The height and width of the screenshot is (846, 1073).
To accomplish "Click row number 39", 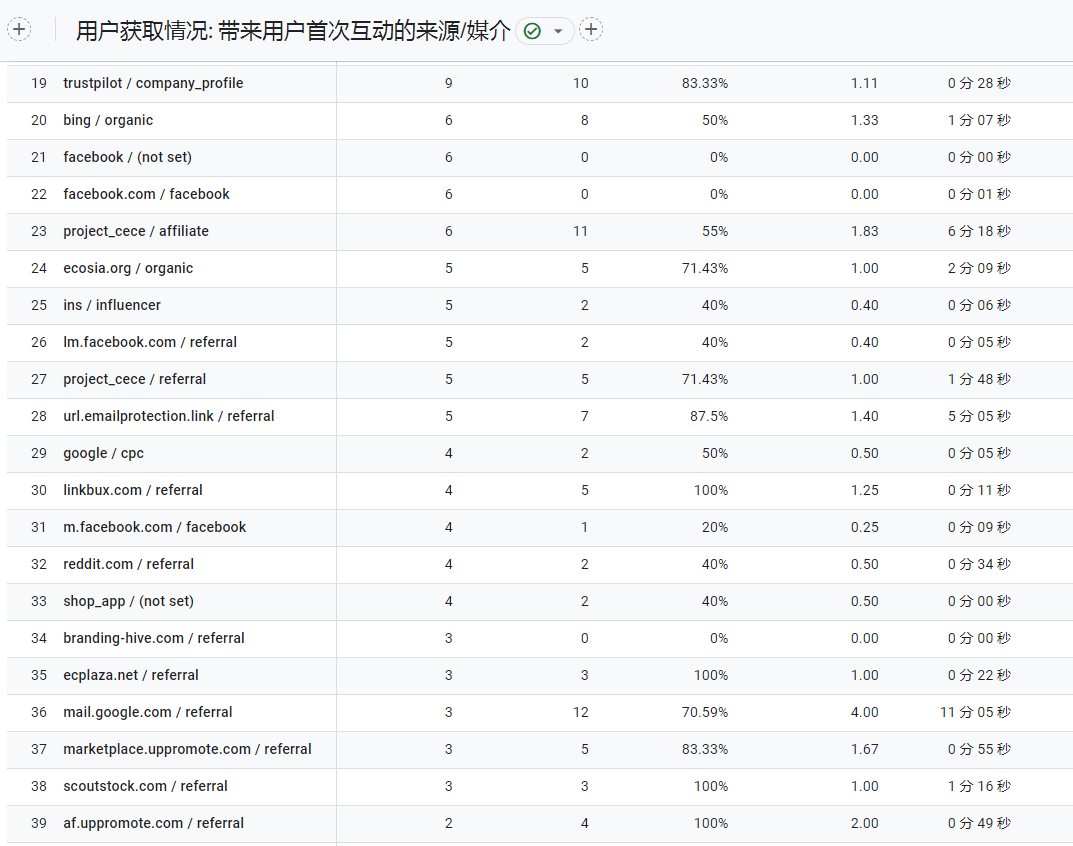I will [39, 822].
